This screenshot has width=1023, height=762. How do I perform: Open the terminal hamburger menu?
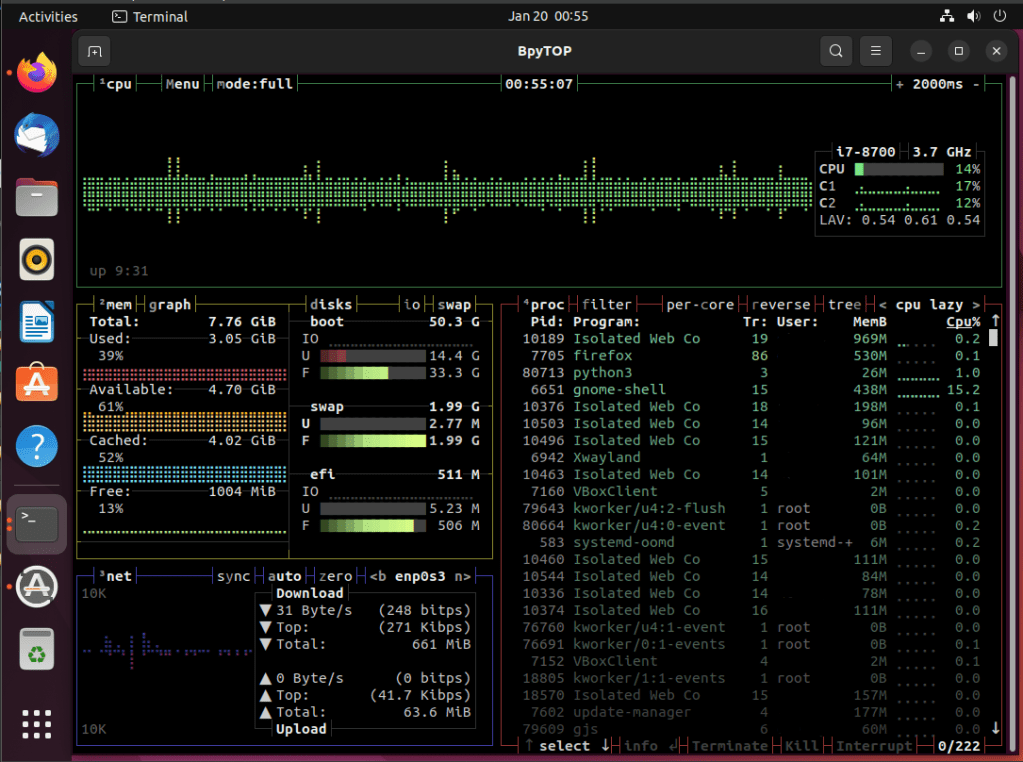876,51
